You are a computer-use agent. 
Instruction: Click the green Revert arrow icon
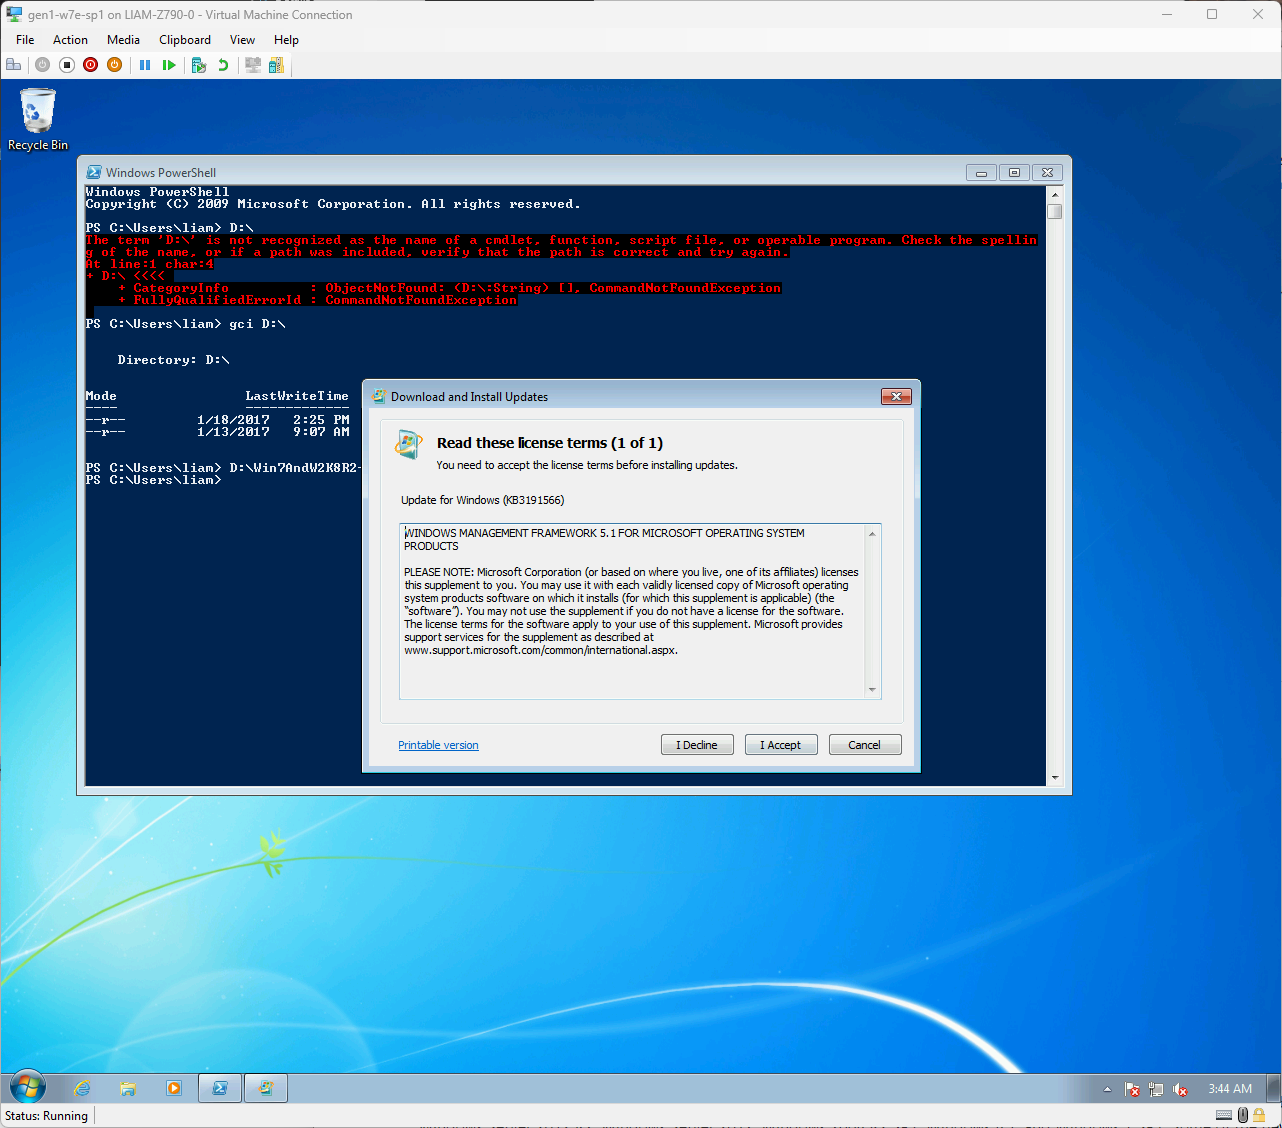pos(223,65)
